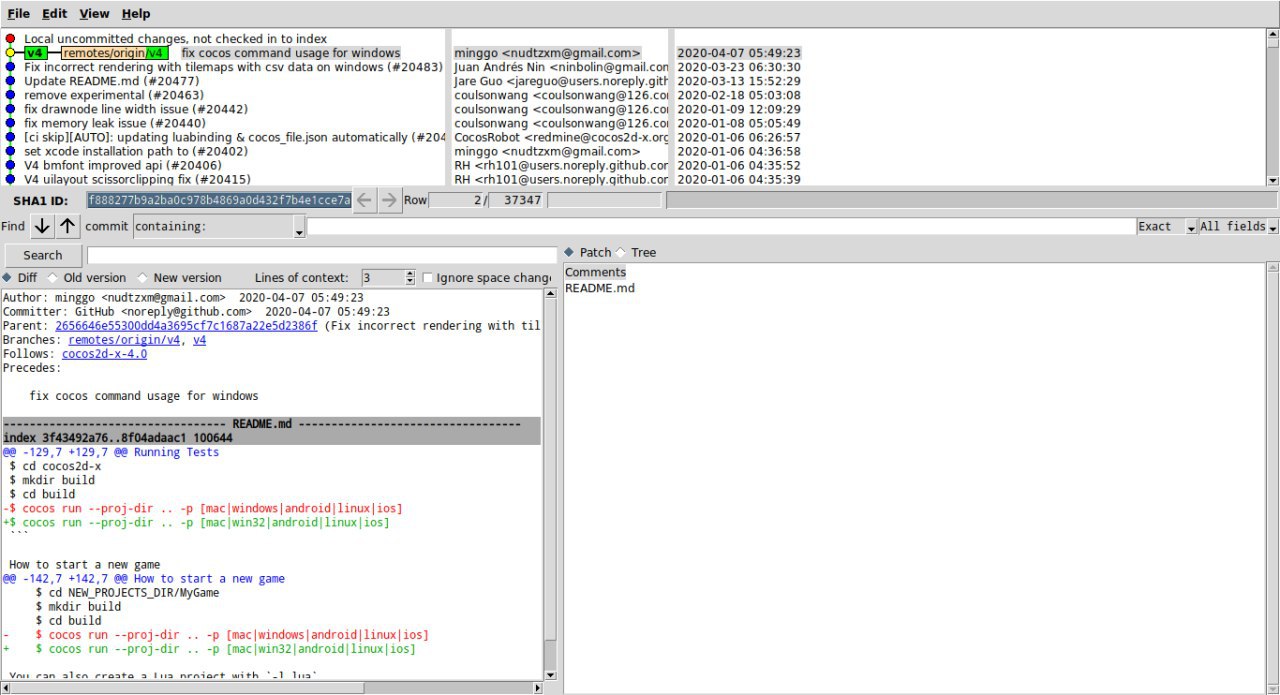Click the find previous up-arrow button
The width and height of the screenshot is (1280, 695).
tap(67, 226)
